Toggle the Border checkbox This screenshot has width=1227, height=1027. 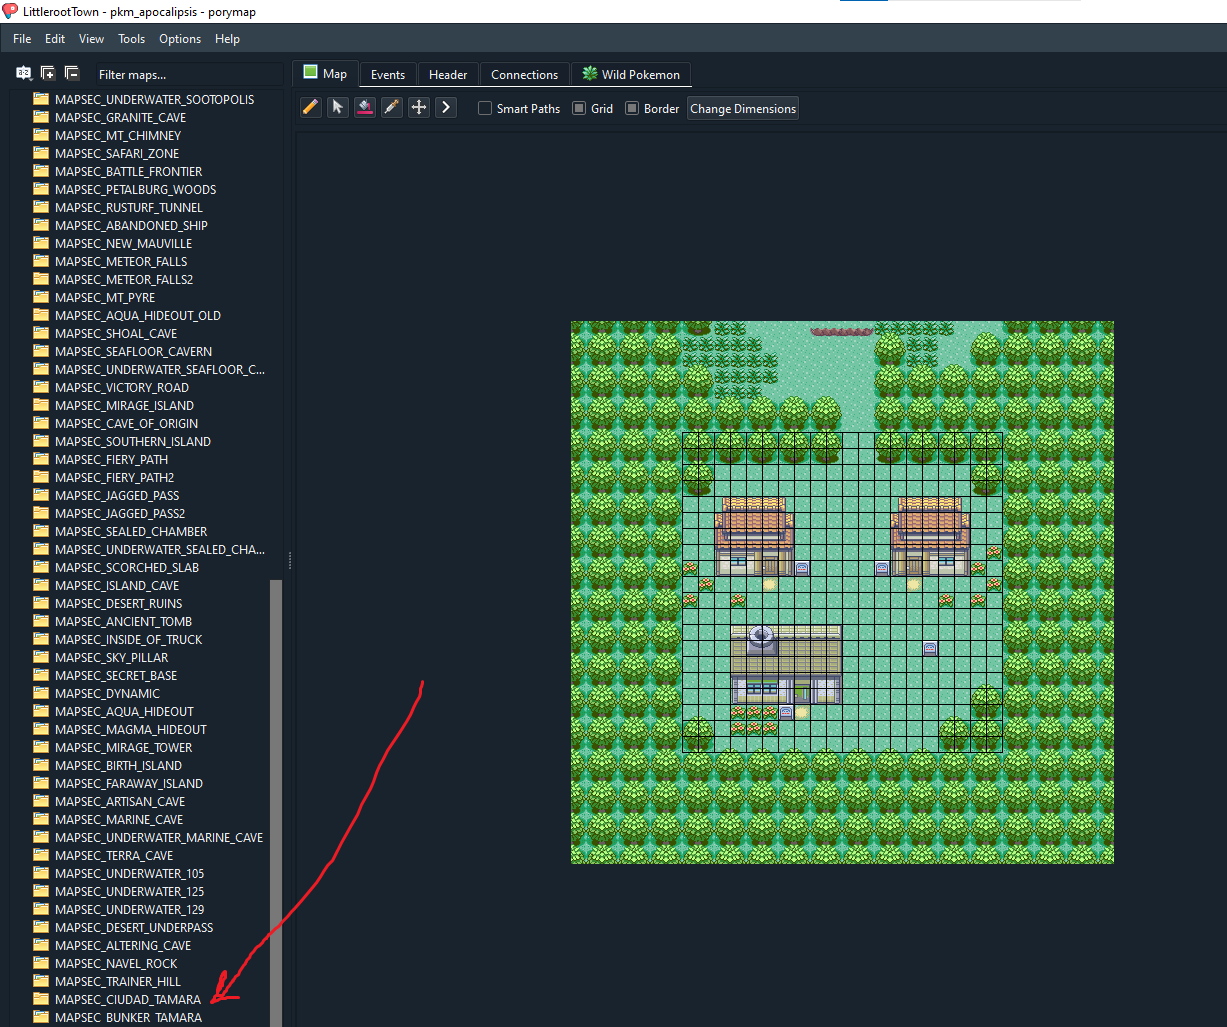coord(632,108)
